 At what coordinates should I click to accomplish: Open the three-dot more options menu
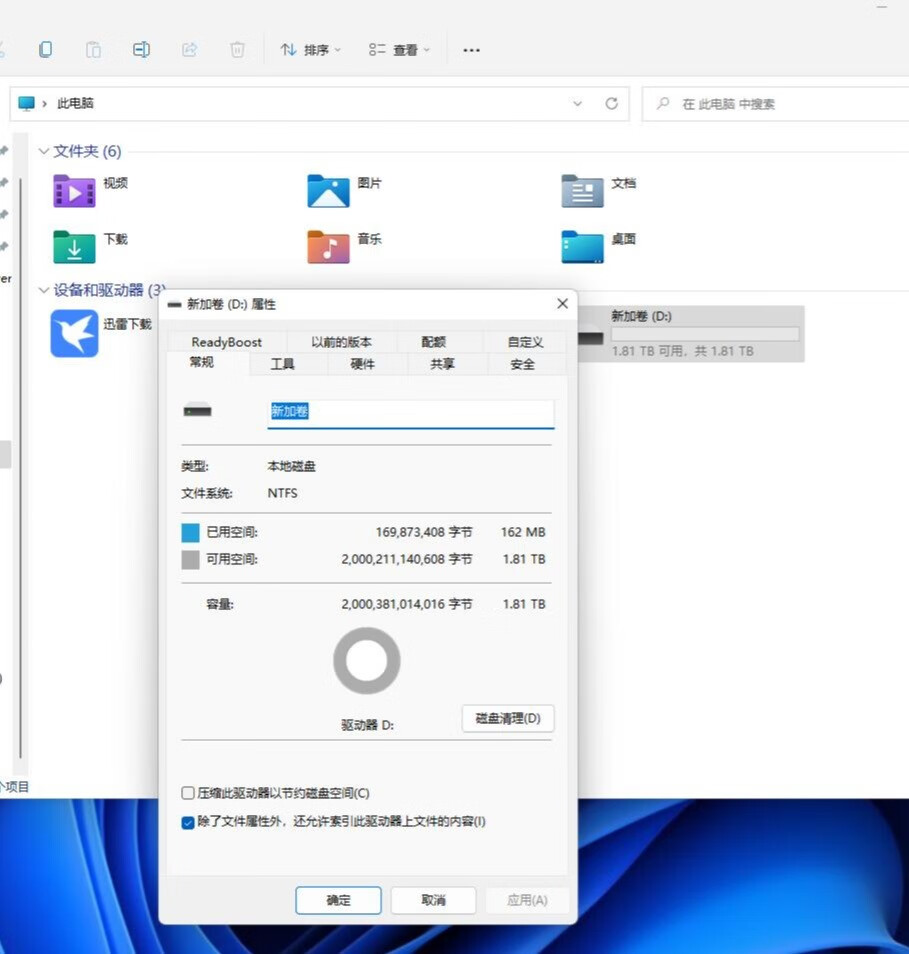click(x=471, y=50)
